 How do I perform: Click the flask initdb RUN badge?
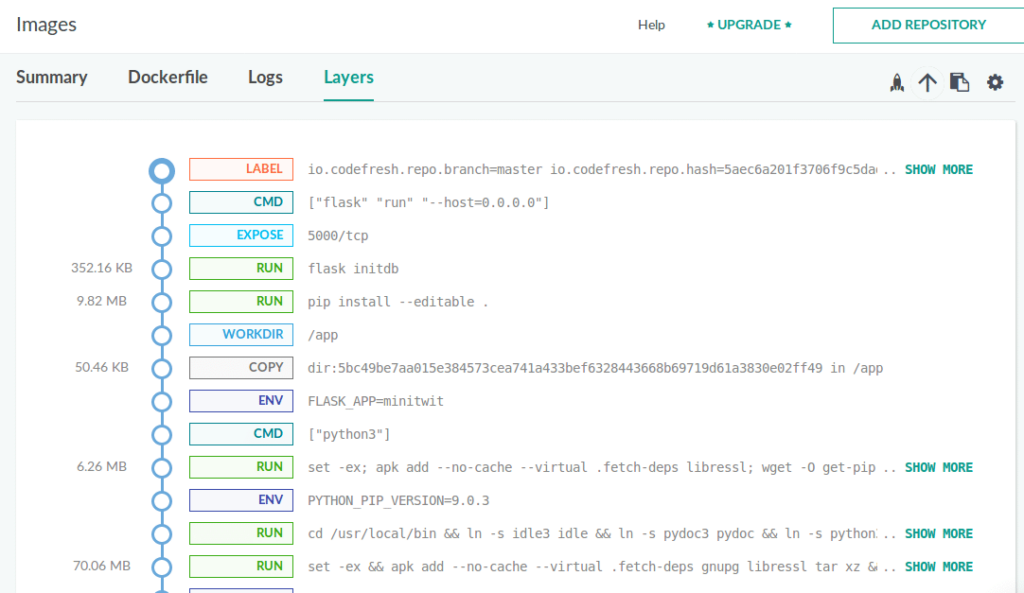[x=240, y=268]
